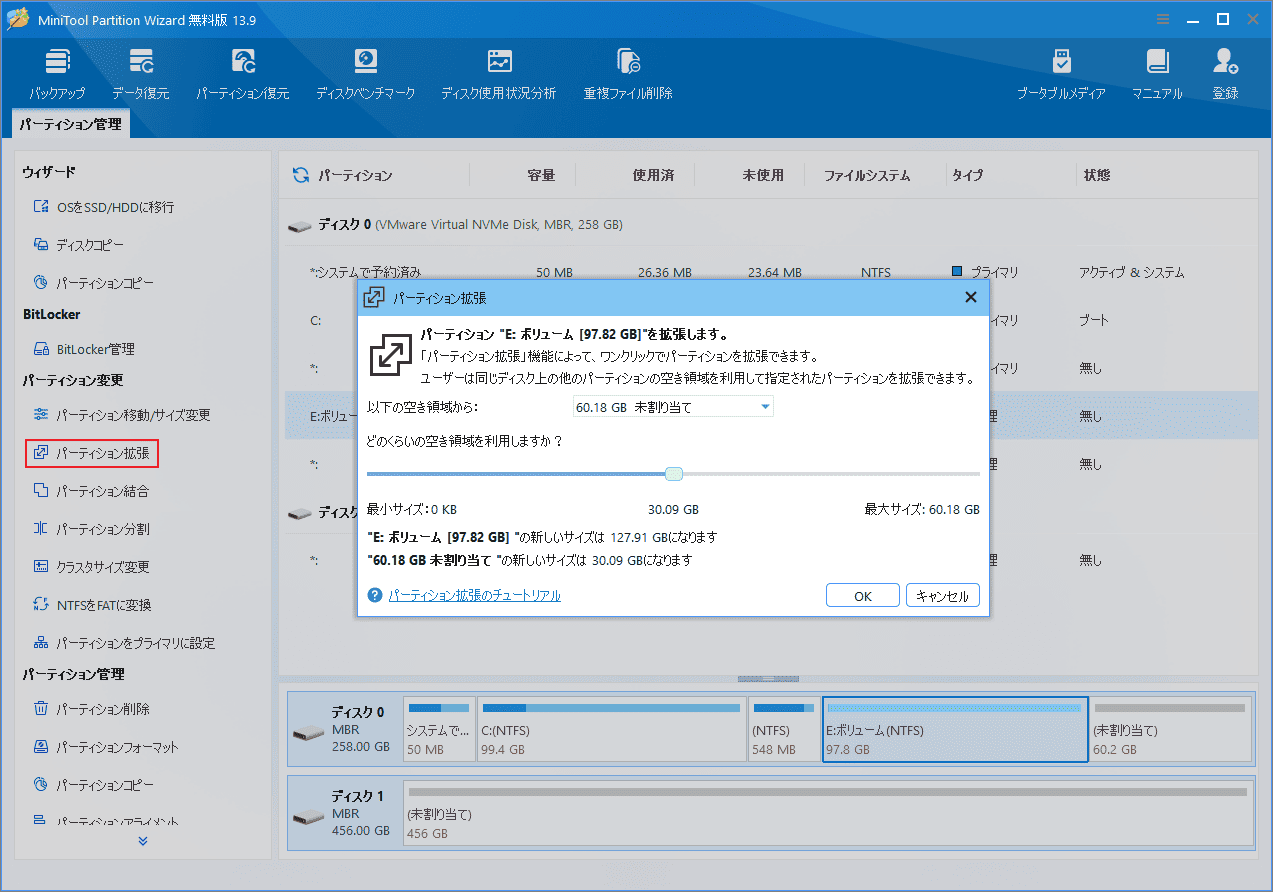Select パーティション結合 option

(x=92, y=491)
